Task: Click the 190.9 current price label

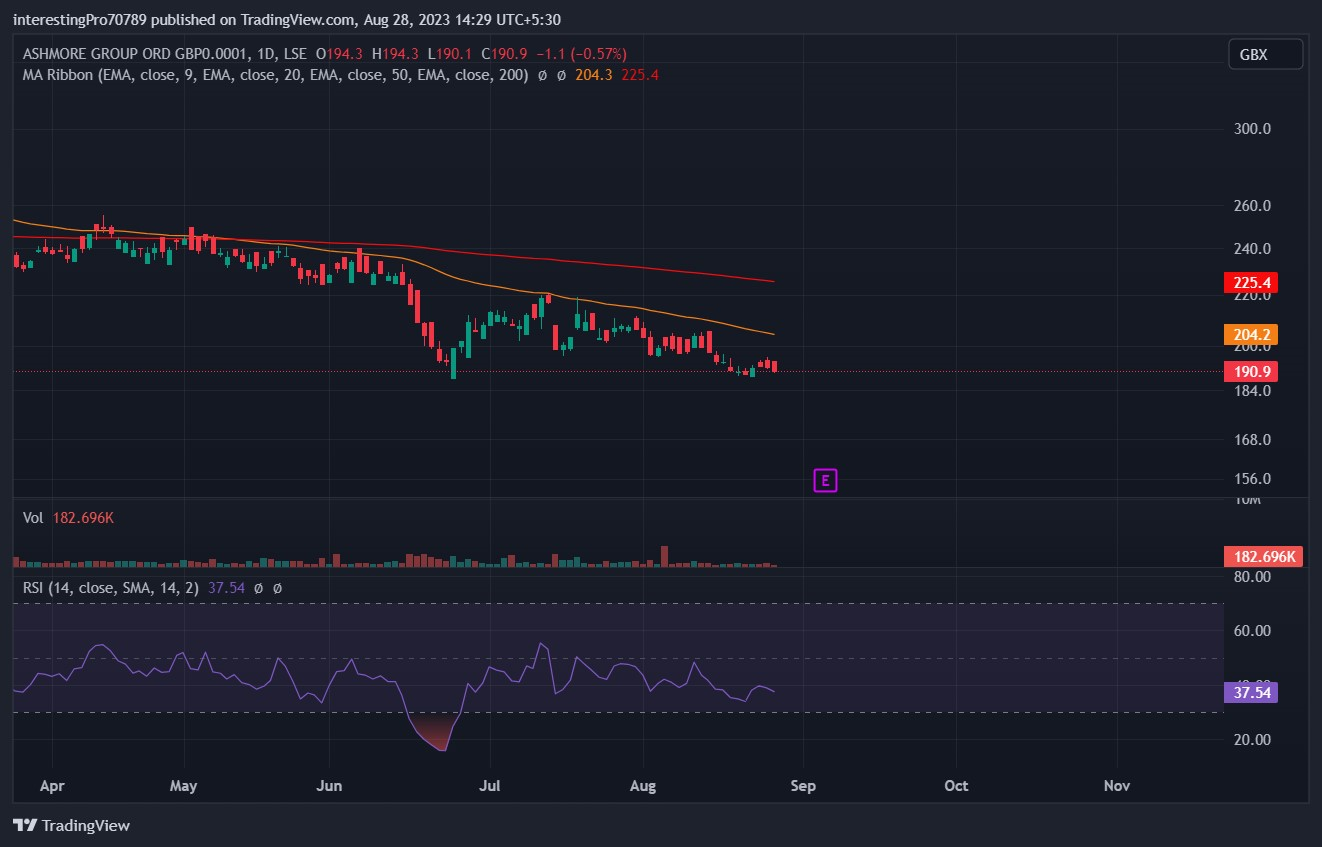Action: click(x=1251, y=372)
